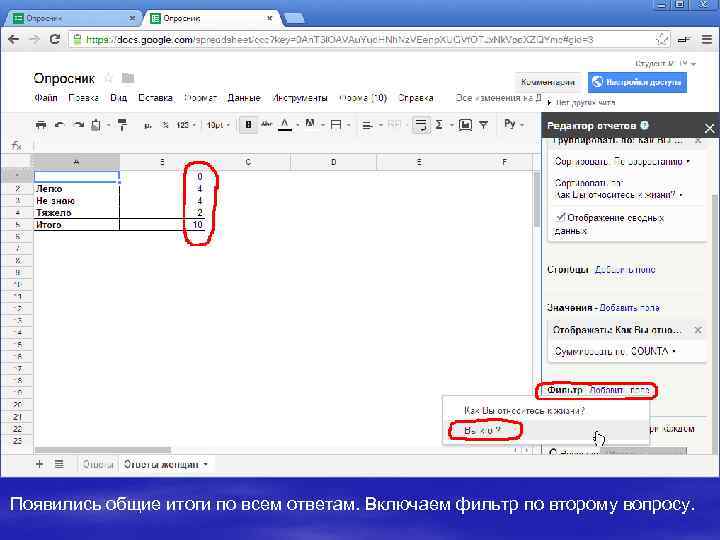This screenshot has height=540, width=720.
Task: Click the folder icon beside the title
Action: (128, 78)
